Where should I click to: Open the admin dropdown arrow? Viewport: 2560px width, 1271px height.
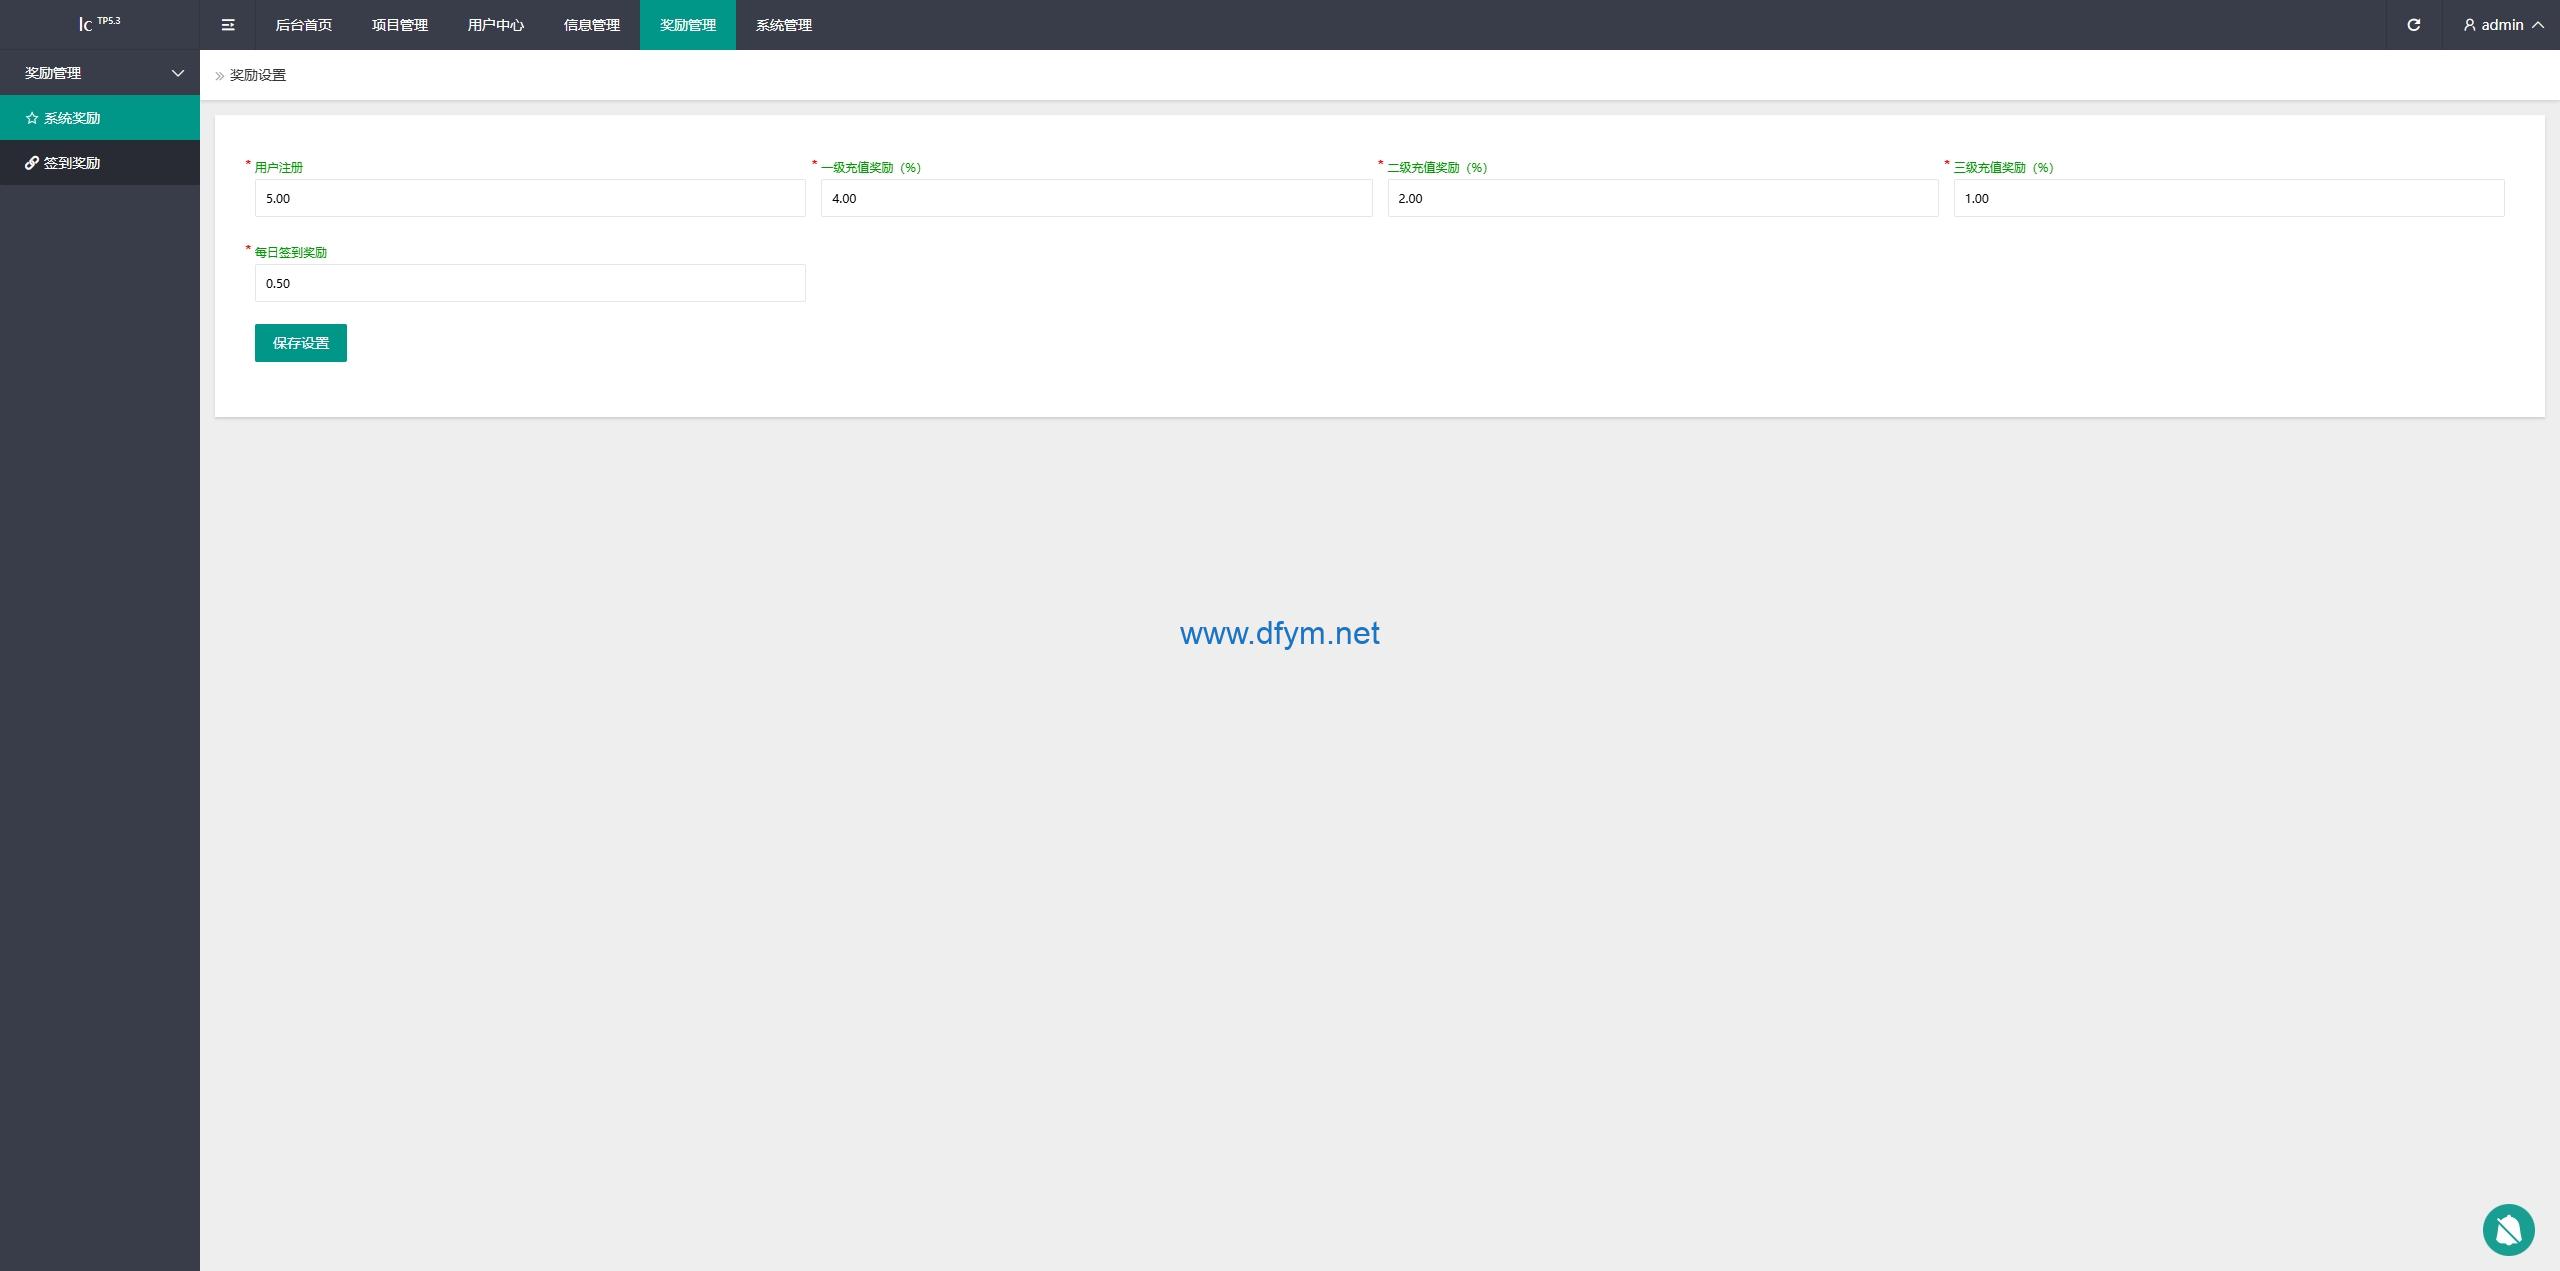pyautogui.click(x=2537, y=25)
